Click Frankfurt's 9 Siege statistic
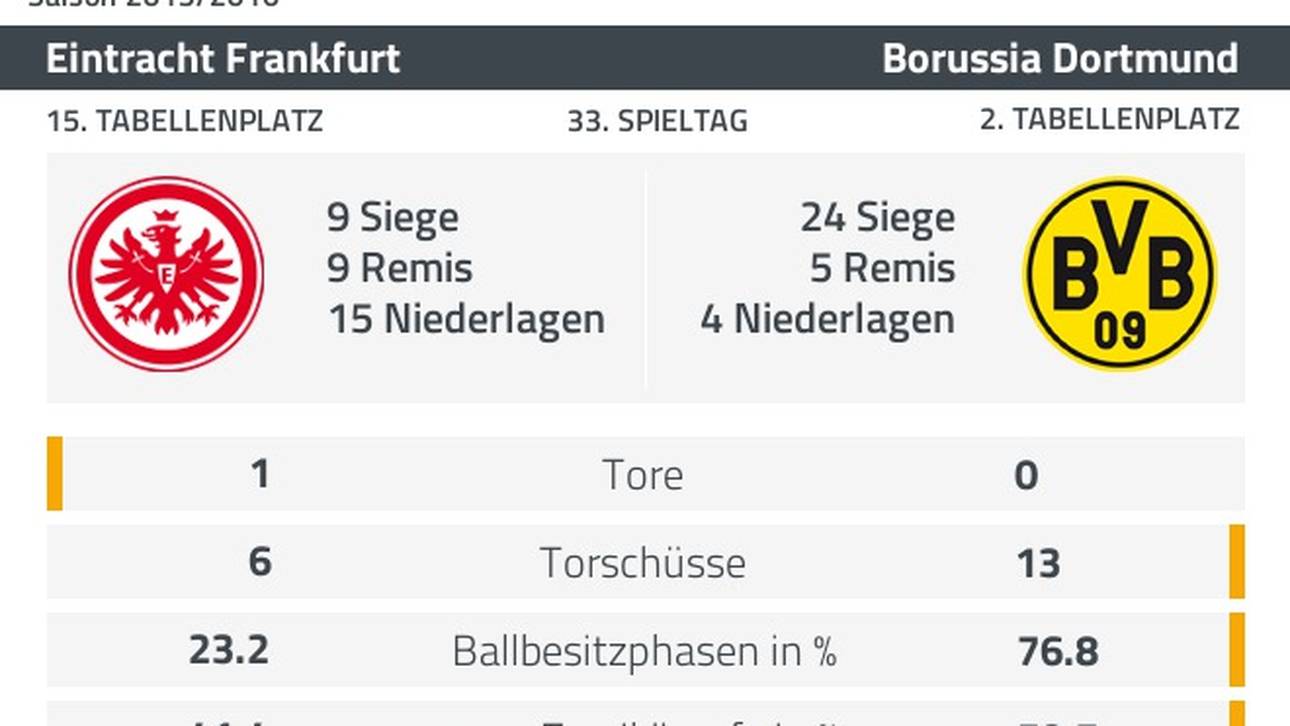Image resolution: width=1290 pixels, height=726 pixels. pyautogui.click(x=393, y=217)
